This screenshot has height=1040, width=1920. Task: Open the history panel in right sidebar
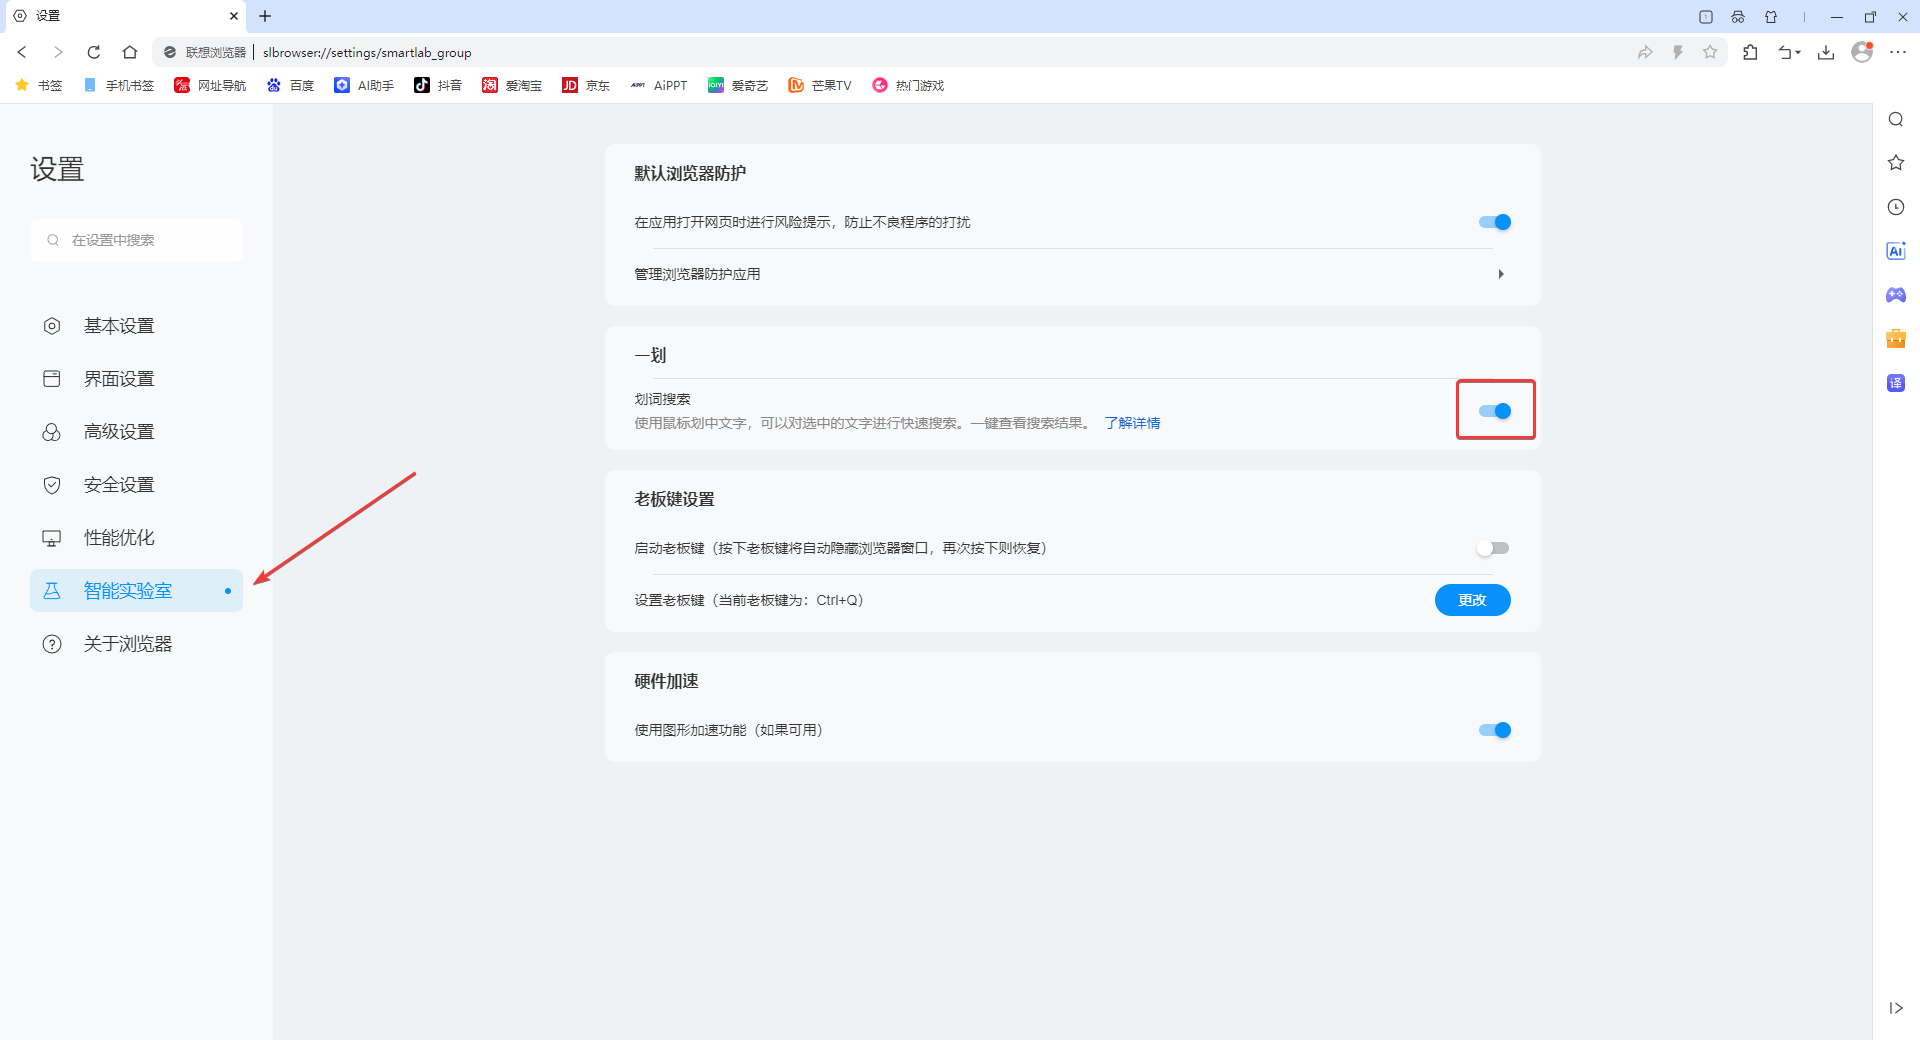coord(1896,207)
